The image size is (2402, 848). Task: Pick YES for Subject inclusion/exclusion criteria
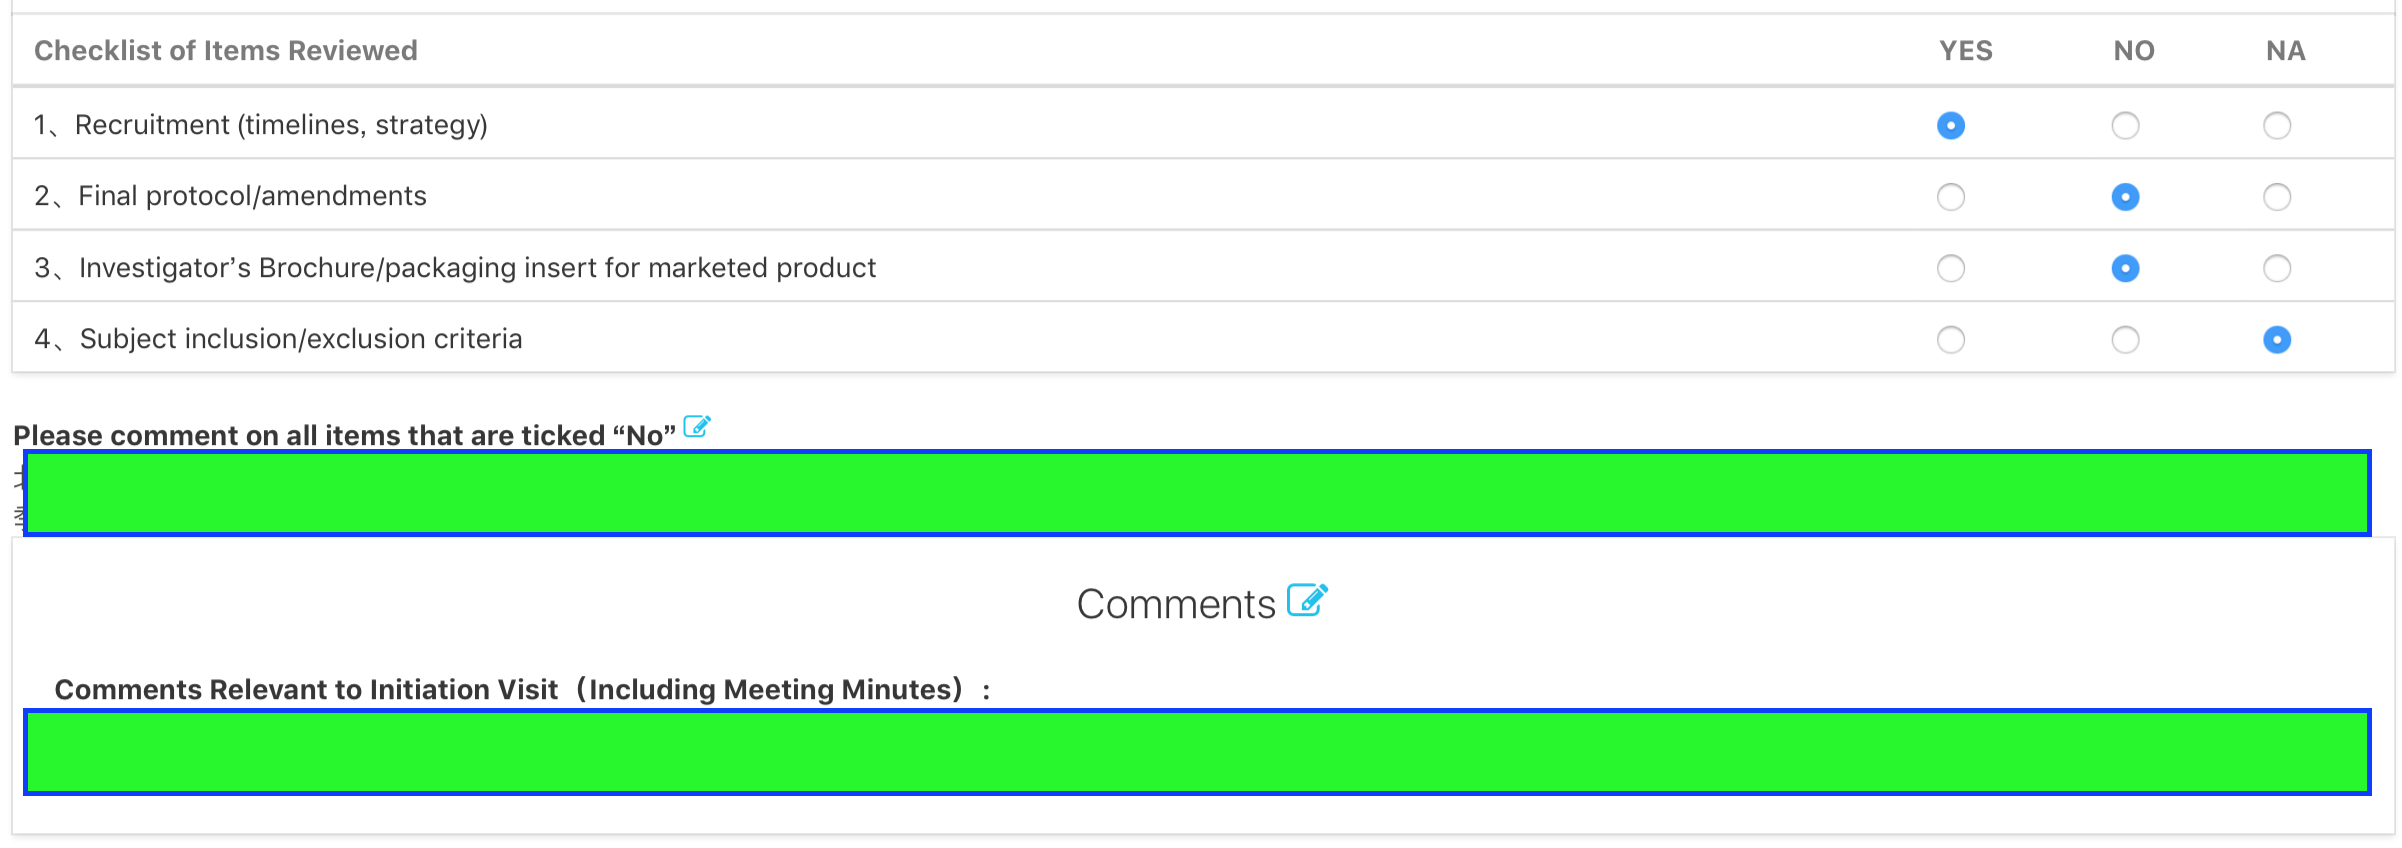click(1950, 340)
